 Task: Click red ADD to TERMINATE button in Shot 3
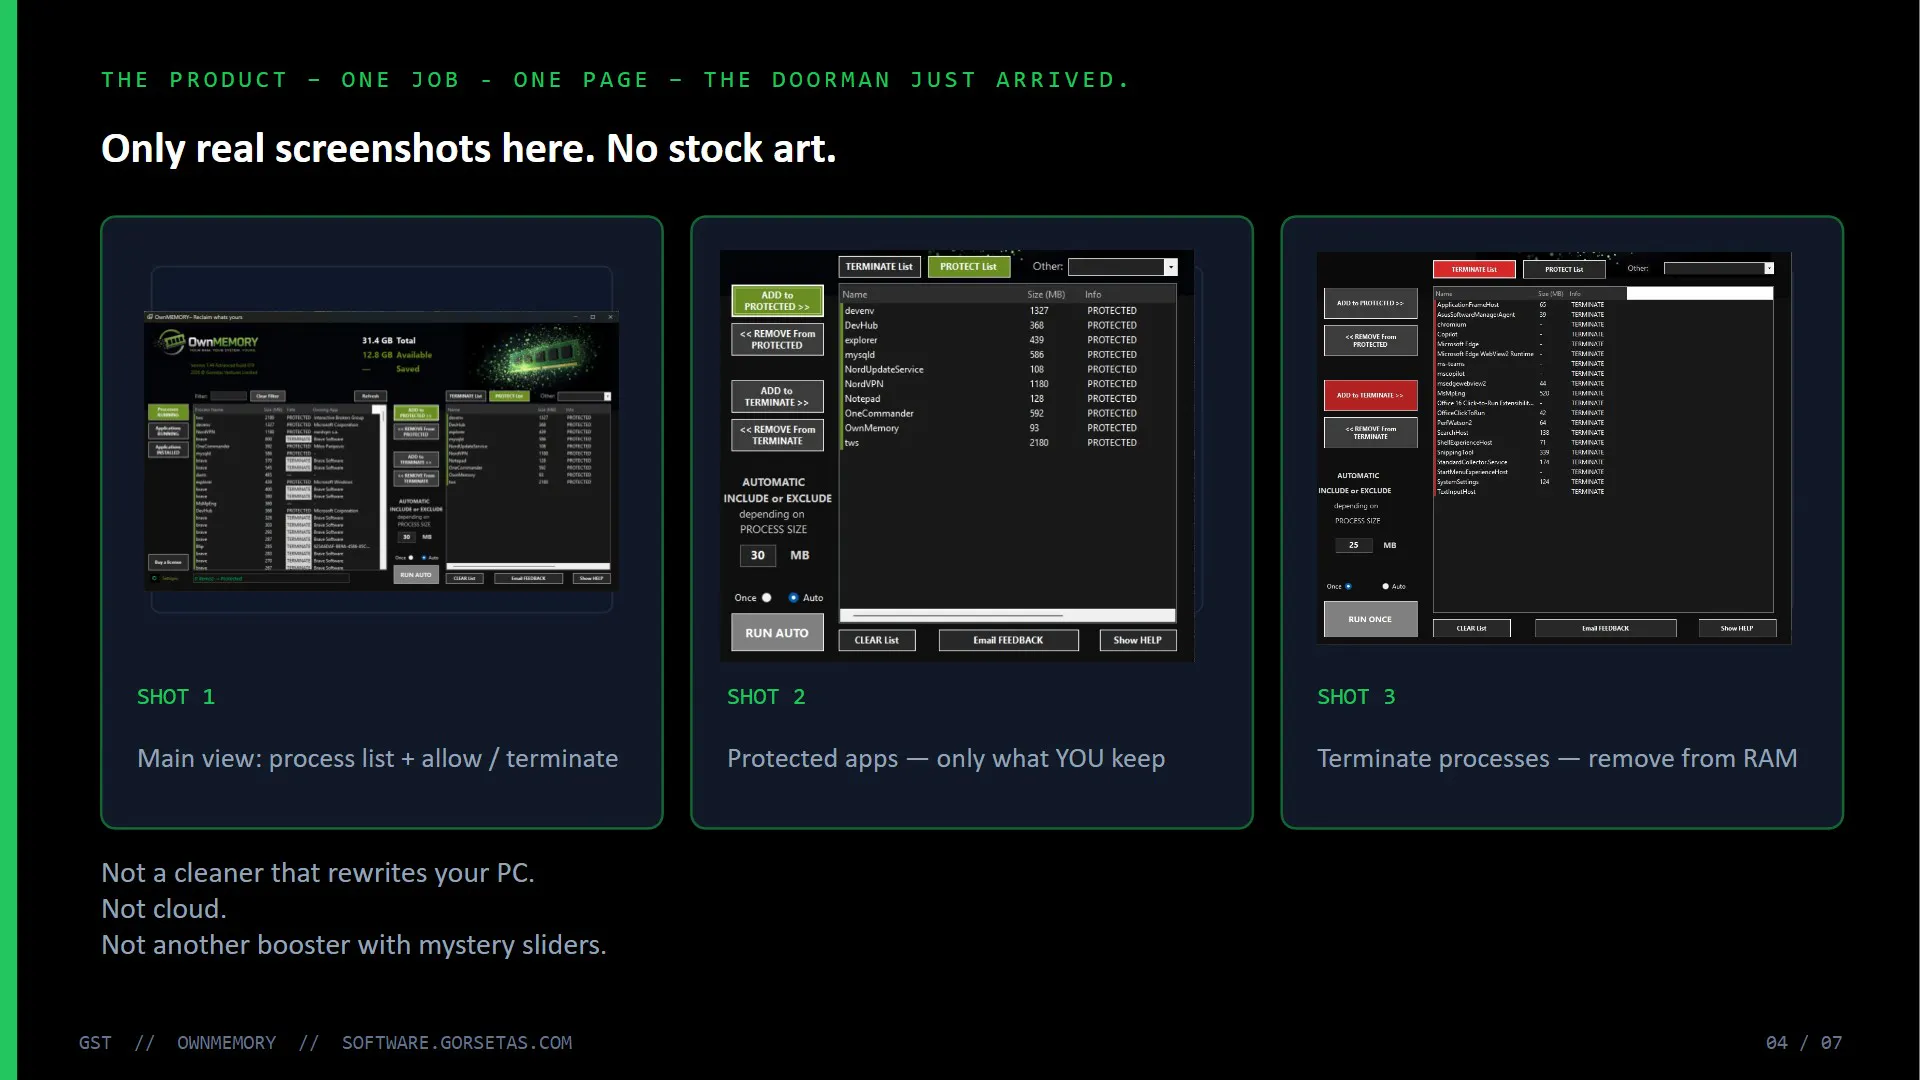pyautogui.click(x=1371, y=395)
